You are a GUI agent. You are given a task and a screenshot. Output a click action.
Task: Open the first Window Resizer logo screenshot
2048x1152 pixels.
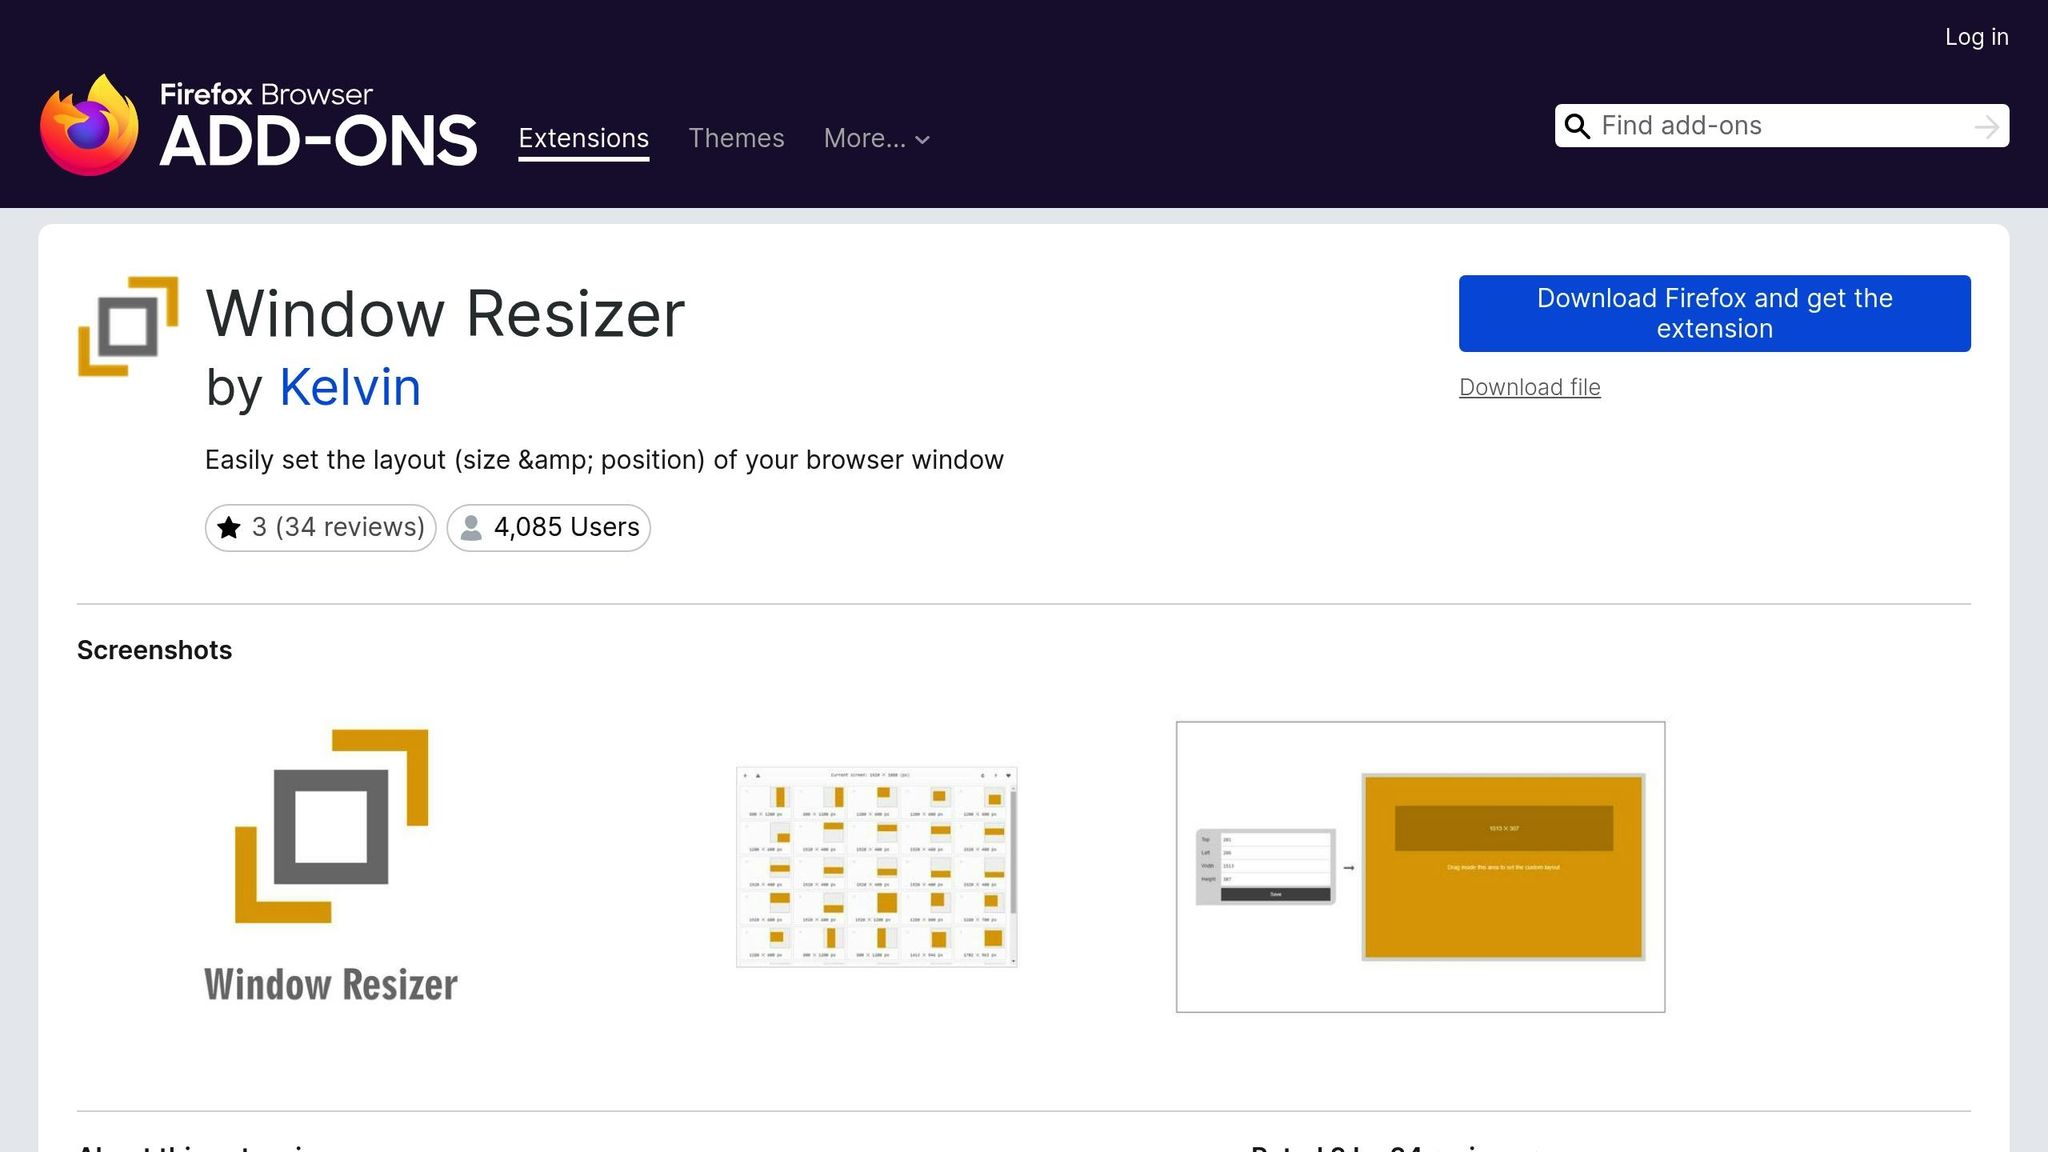pyautogui.click(x=333, y=865)
